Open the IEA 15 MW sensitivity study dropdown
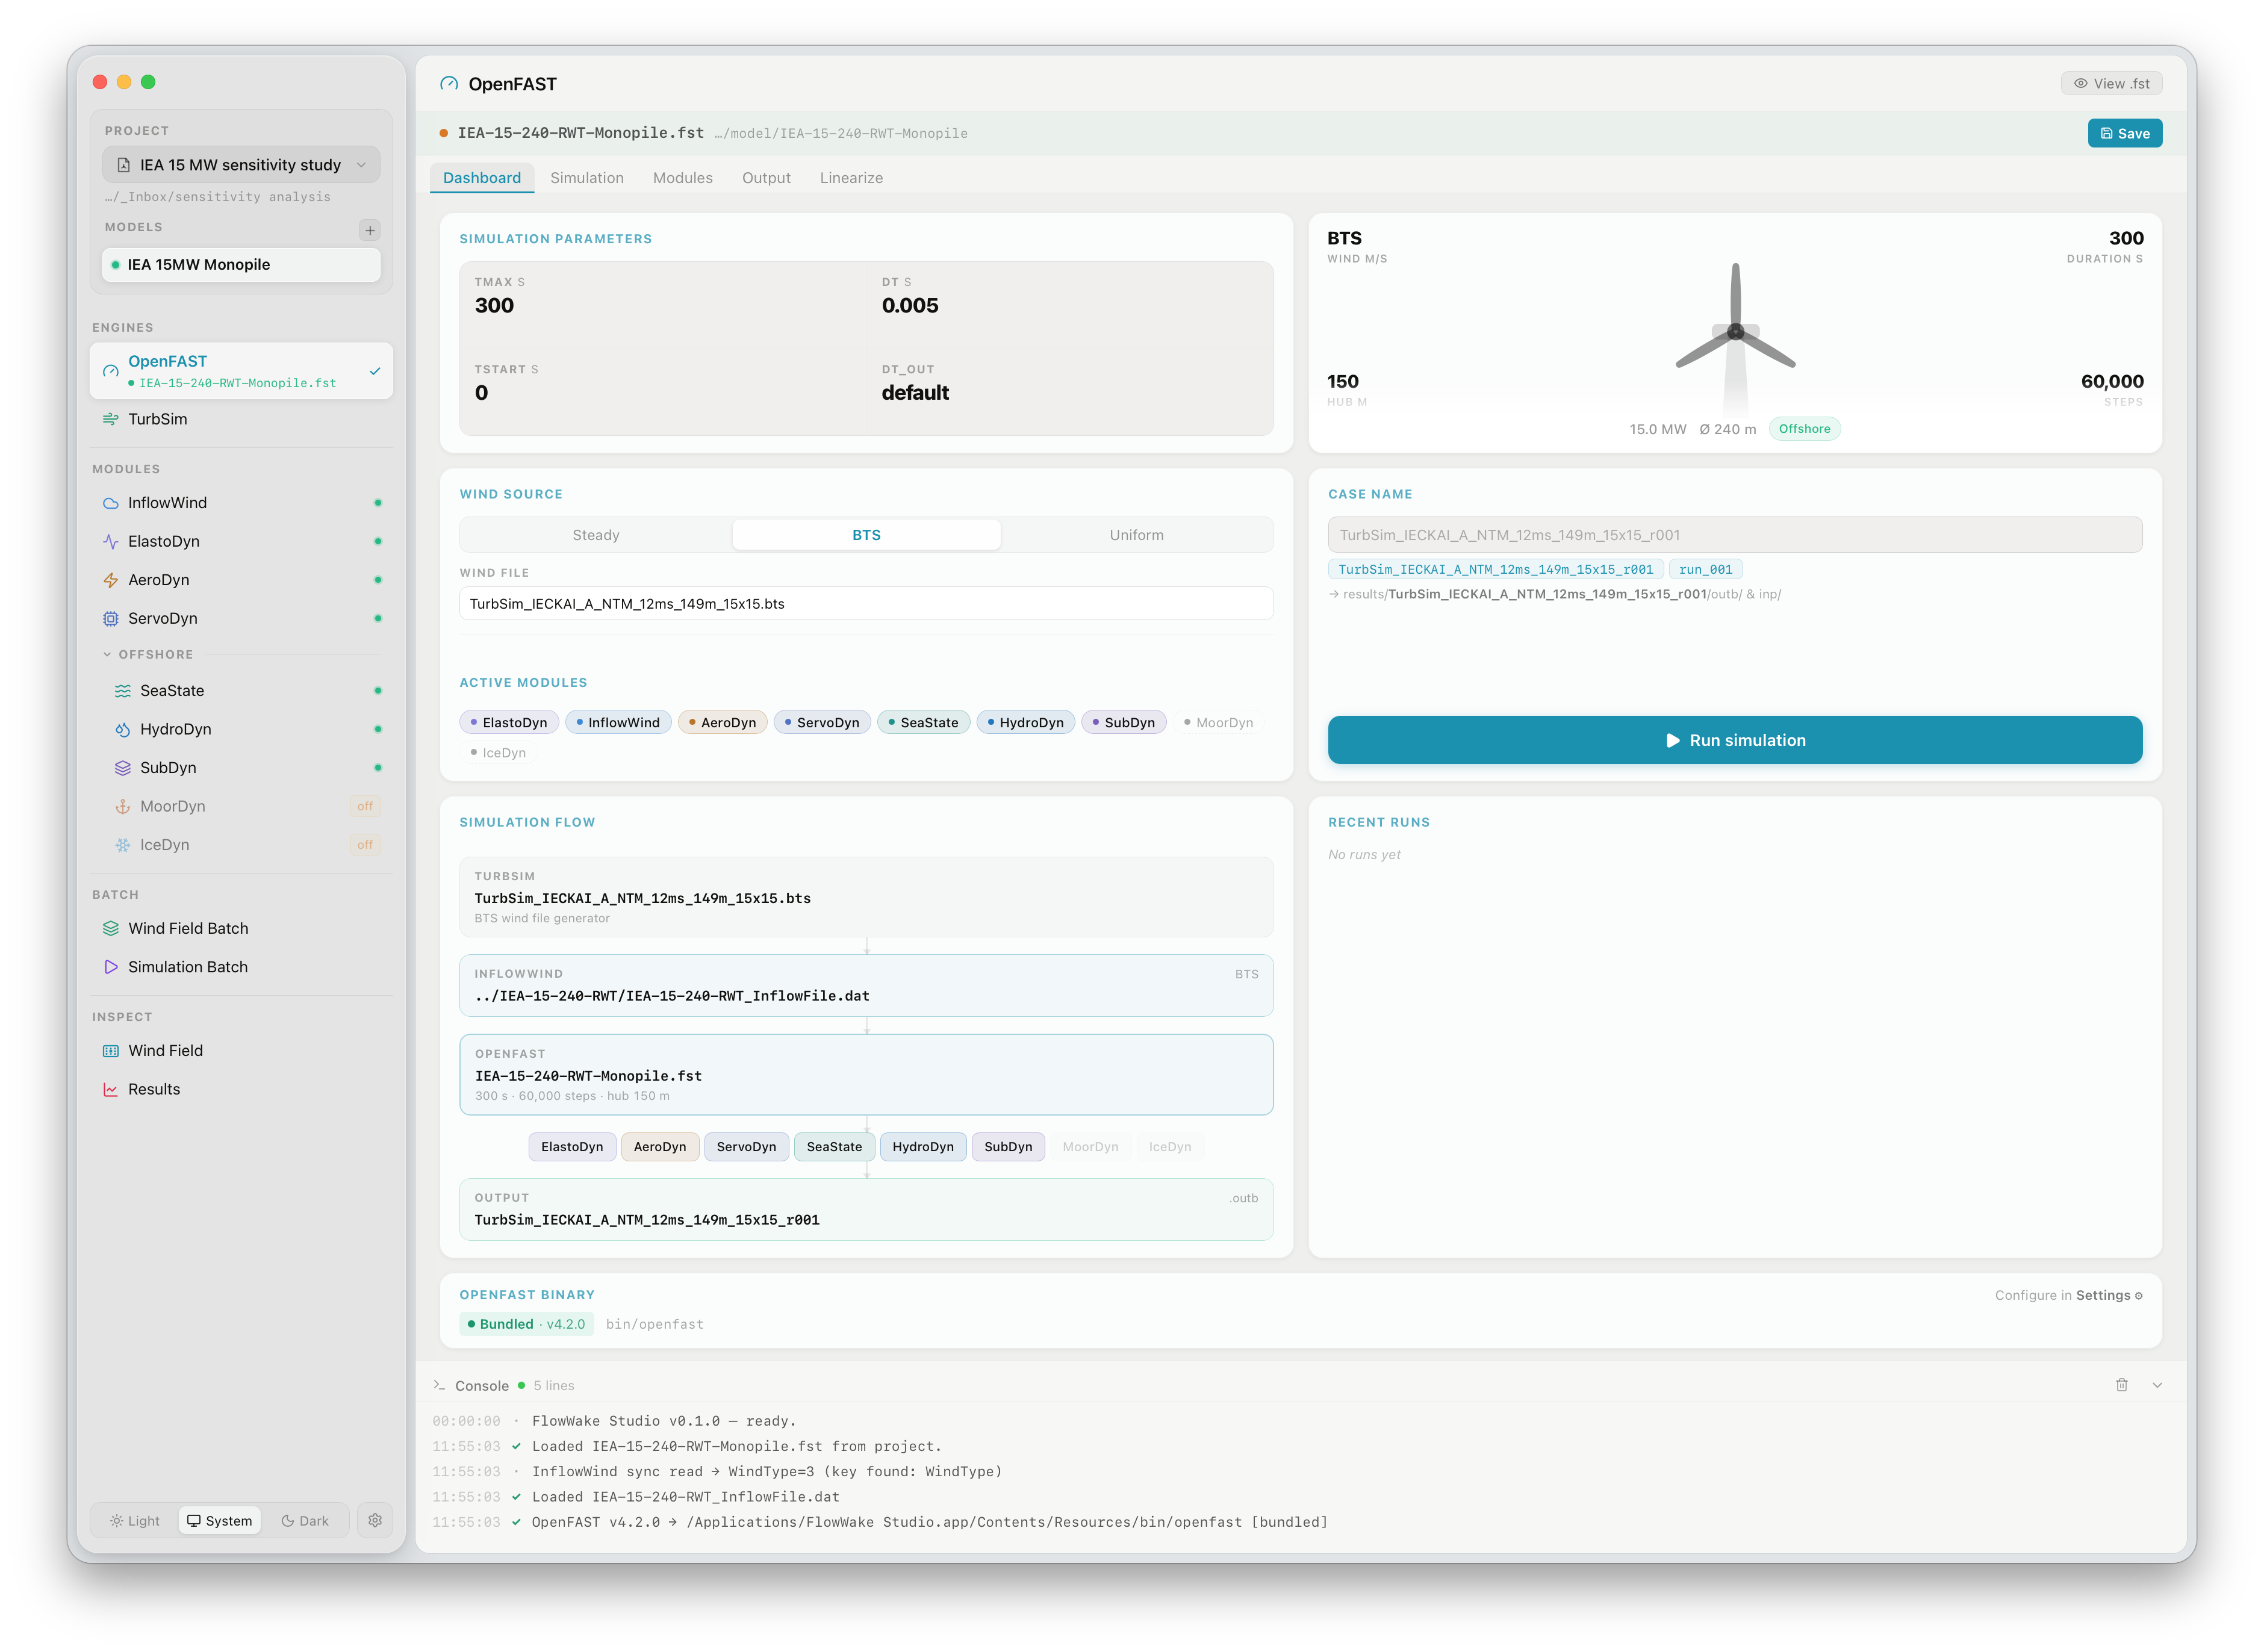This screenshot has height=1652, width=2264. tap(241, 165)
